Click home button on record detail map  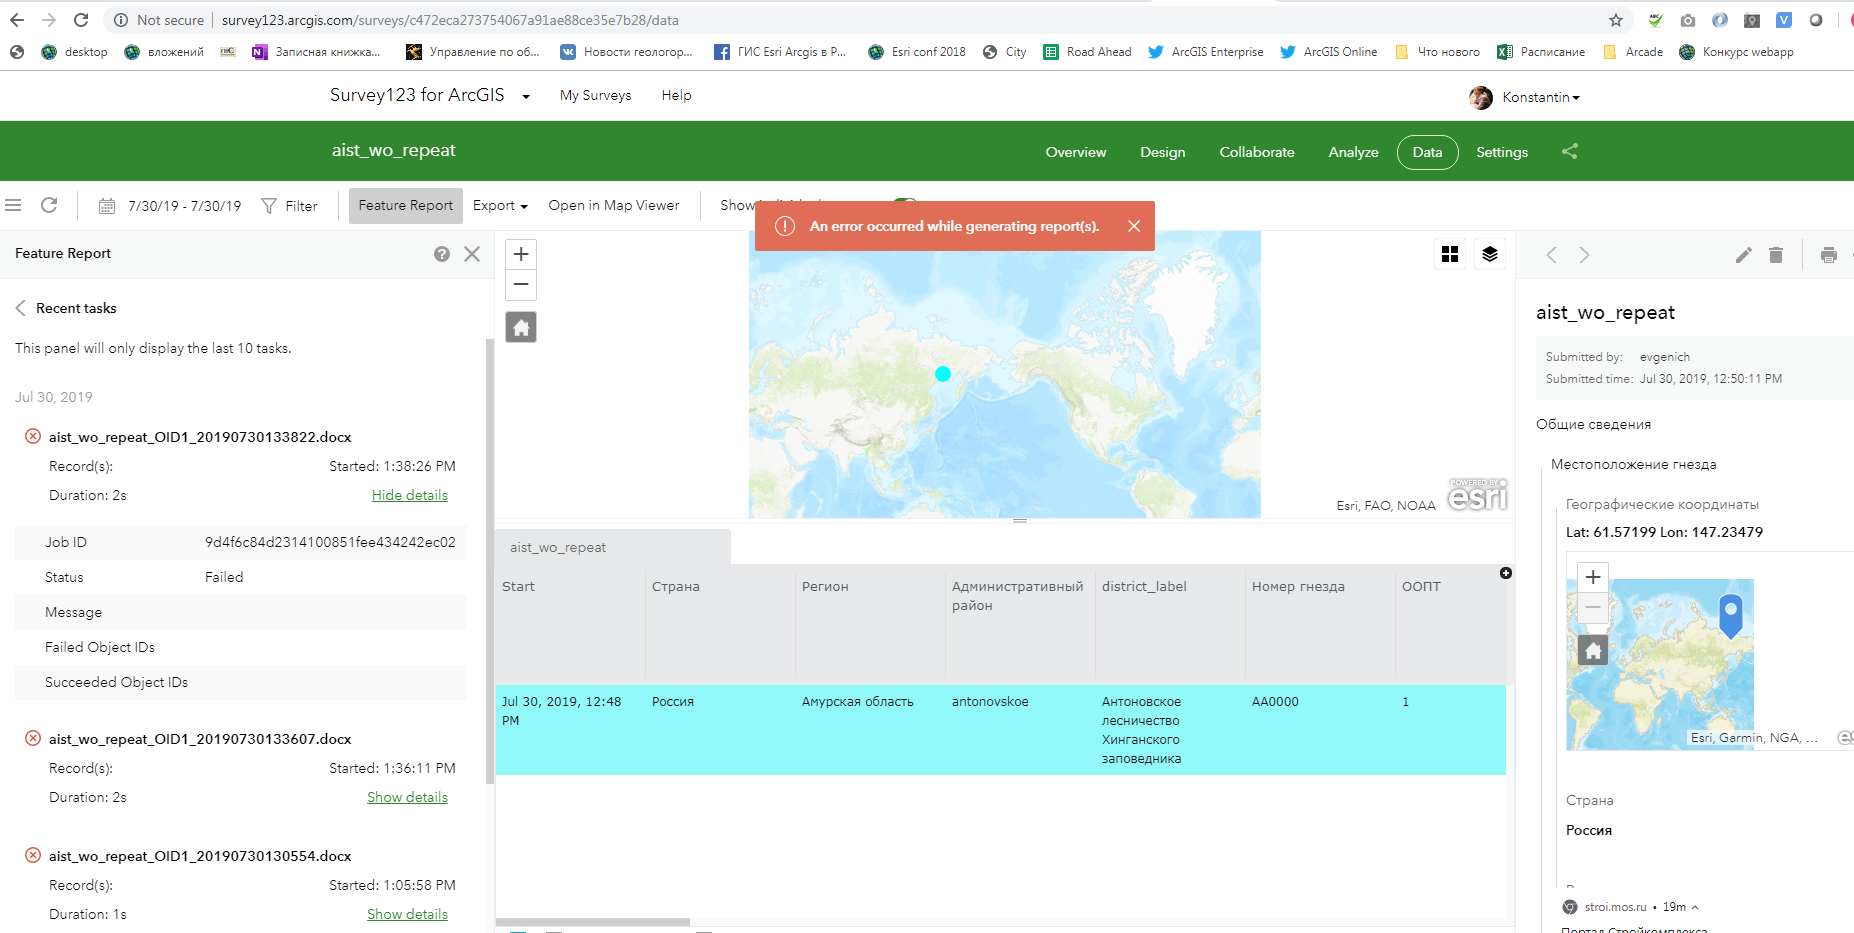point(1593,651)
